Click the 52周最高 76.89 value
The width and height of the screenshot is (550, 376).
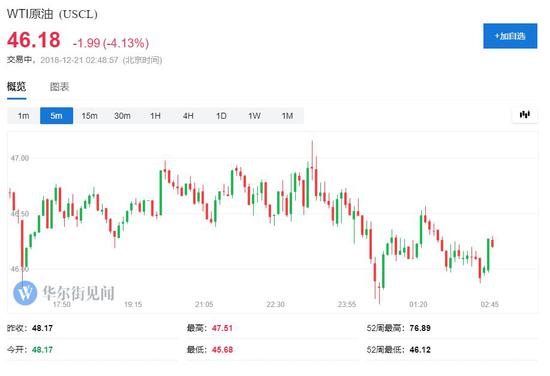click(x=420, y=328)
